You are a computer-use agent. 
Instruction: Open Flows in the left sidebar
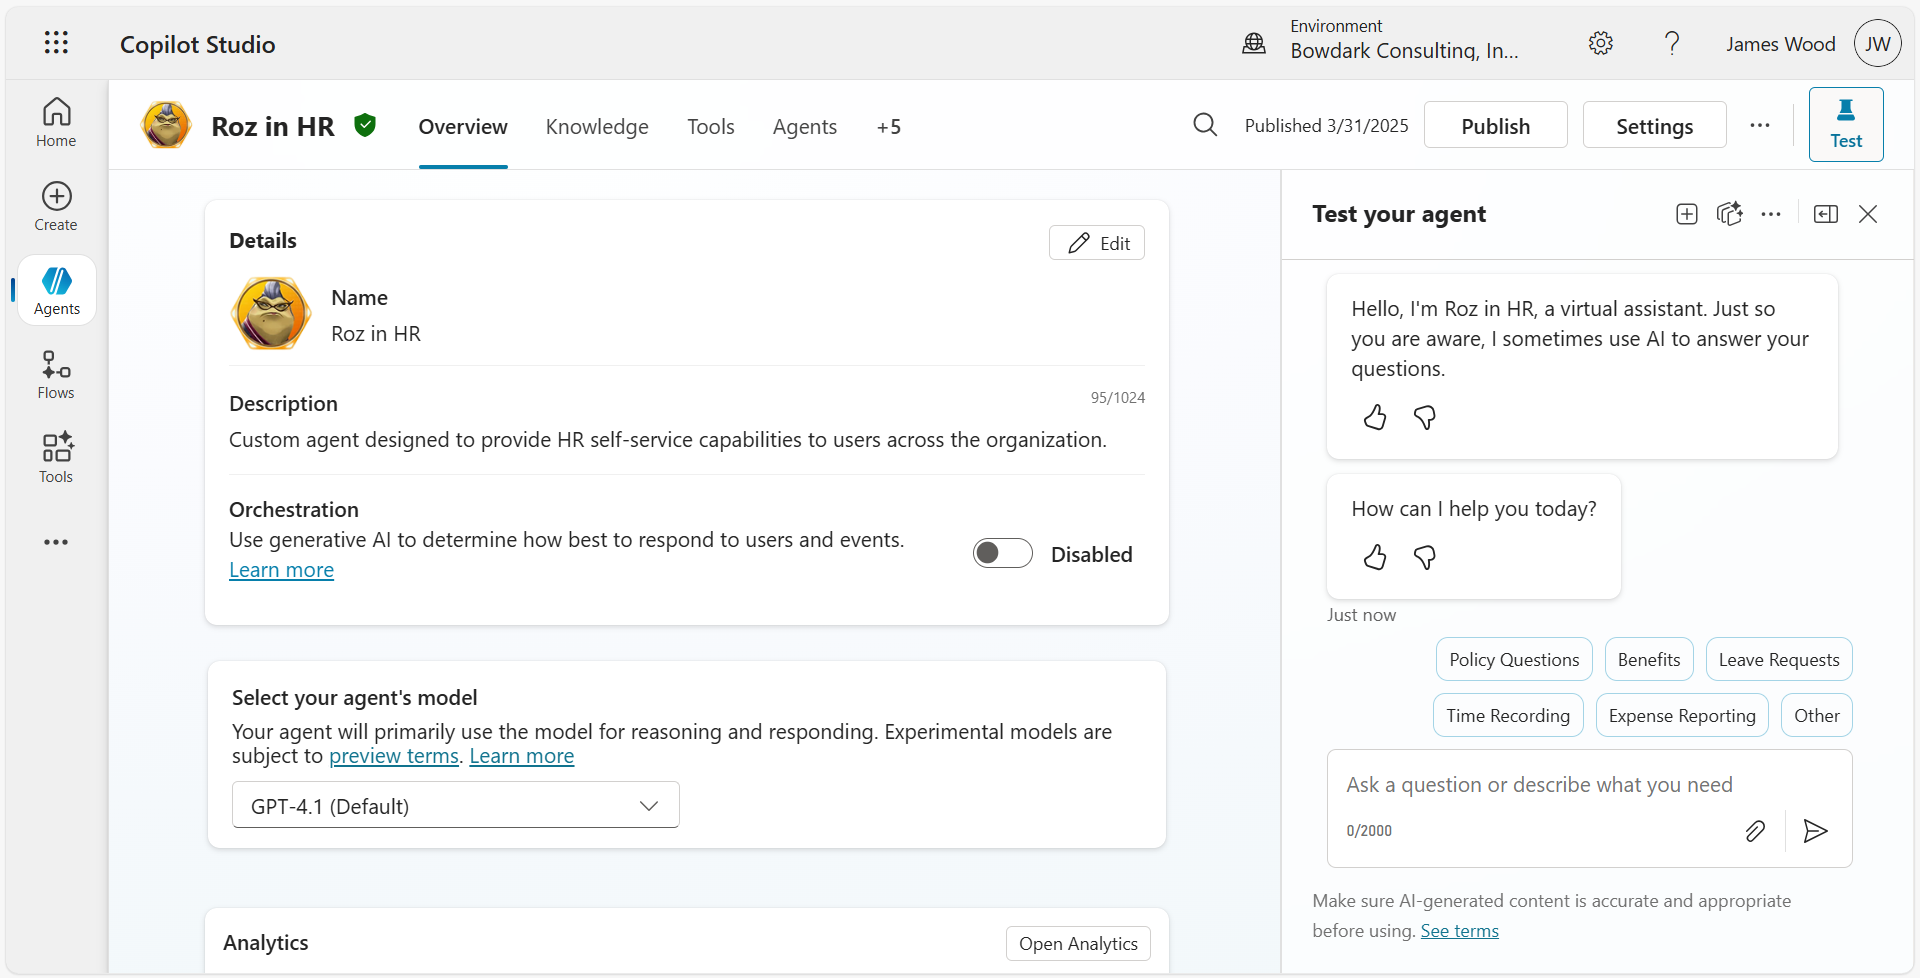pyautogui.click(x=56, y=374)
